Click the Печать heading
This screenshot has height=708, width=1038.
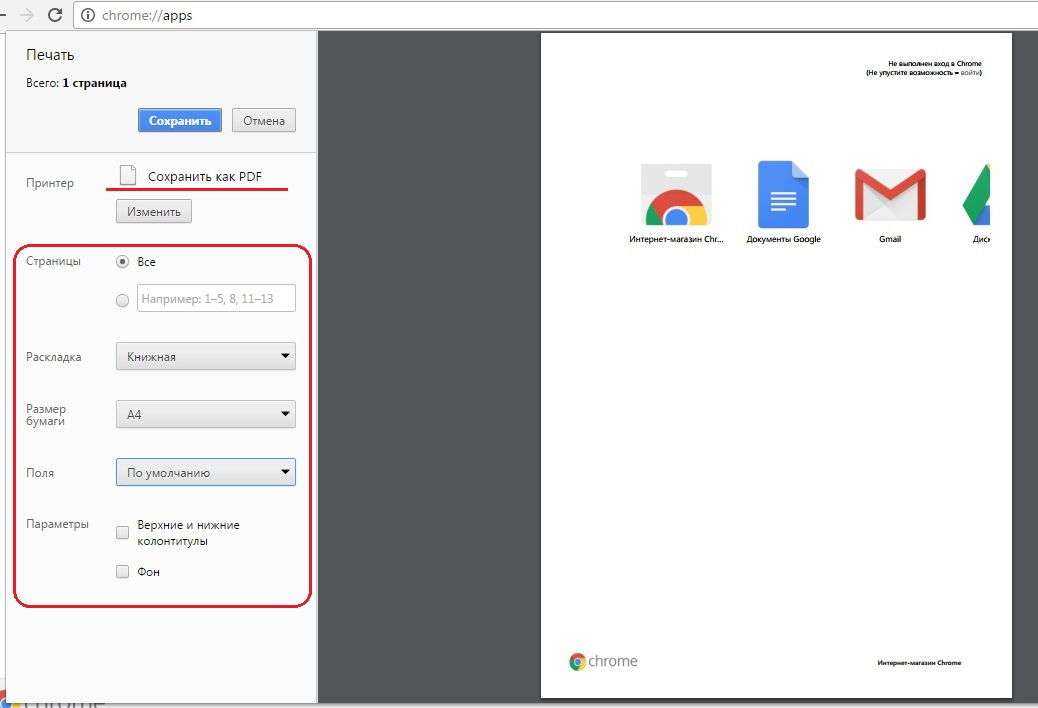pos(50,55)
